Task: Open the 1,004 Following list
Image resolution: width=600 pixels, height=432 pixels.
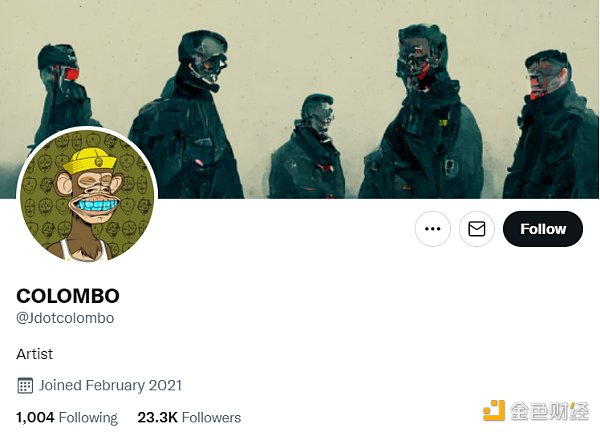Action: click(x=67, y=417)
